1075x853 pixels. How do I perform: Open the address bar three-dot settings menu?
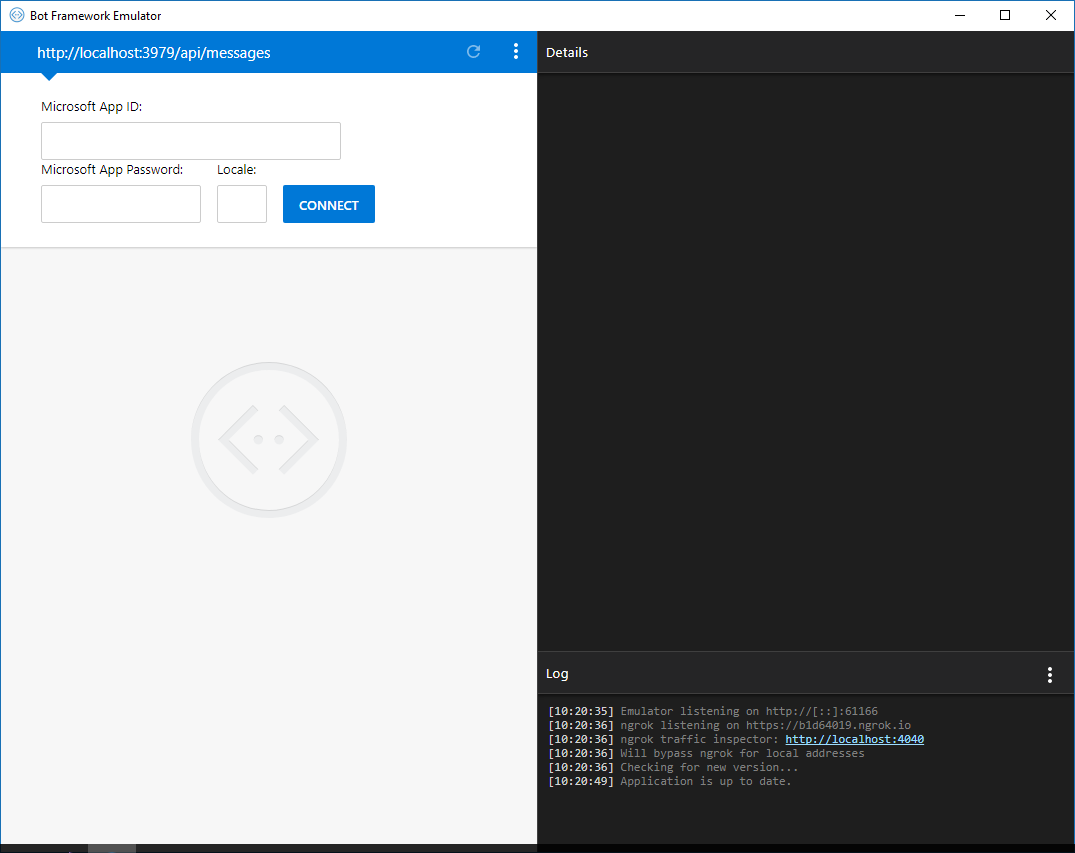point(516,51)
